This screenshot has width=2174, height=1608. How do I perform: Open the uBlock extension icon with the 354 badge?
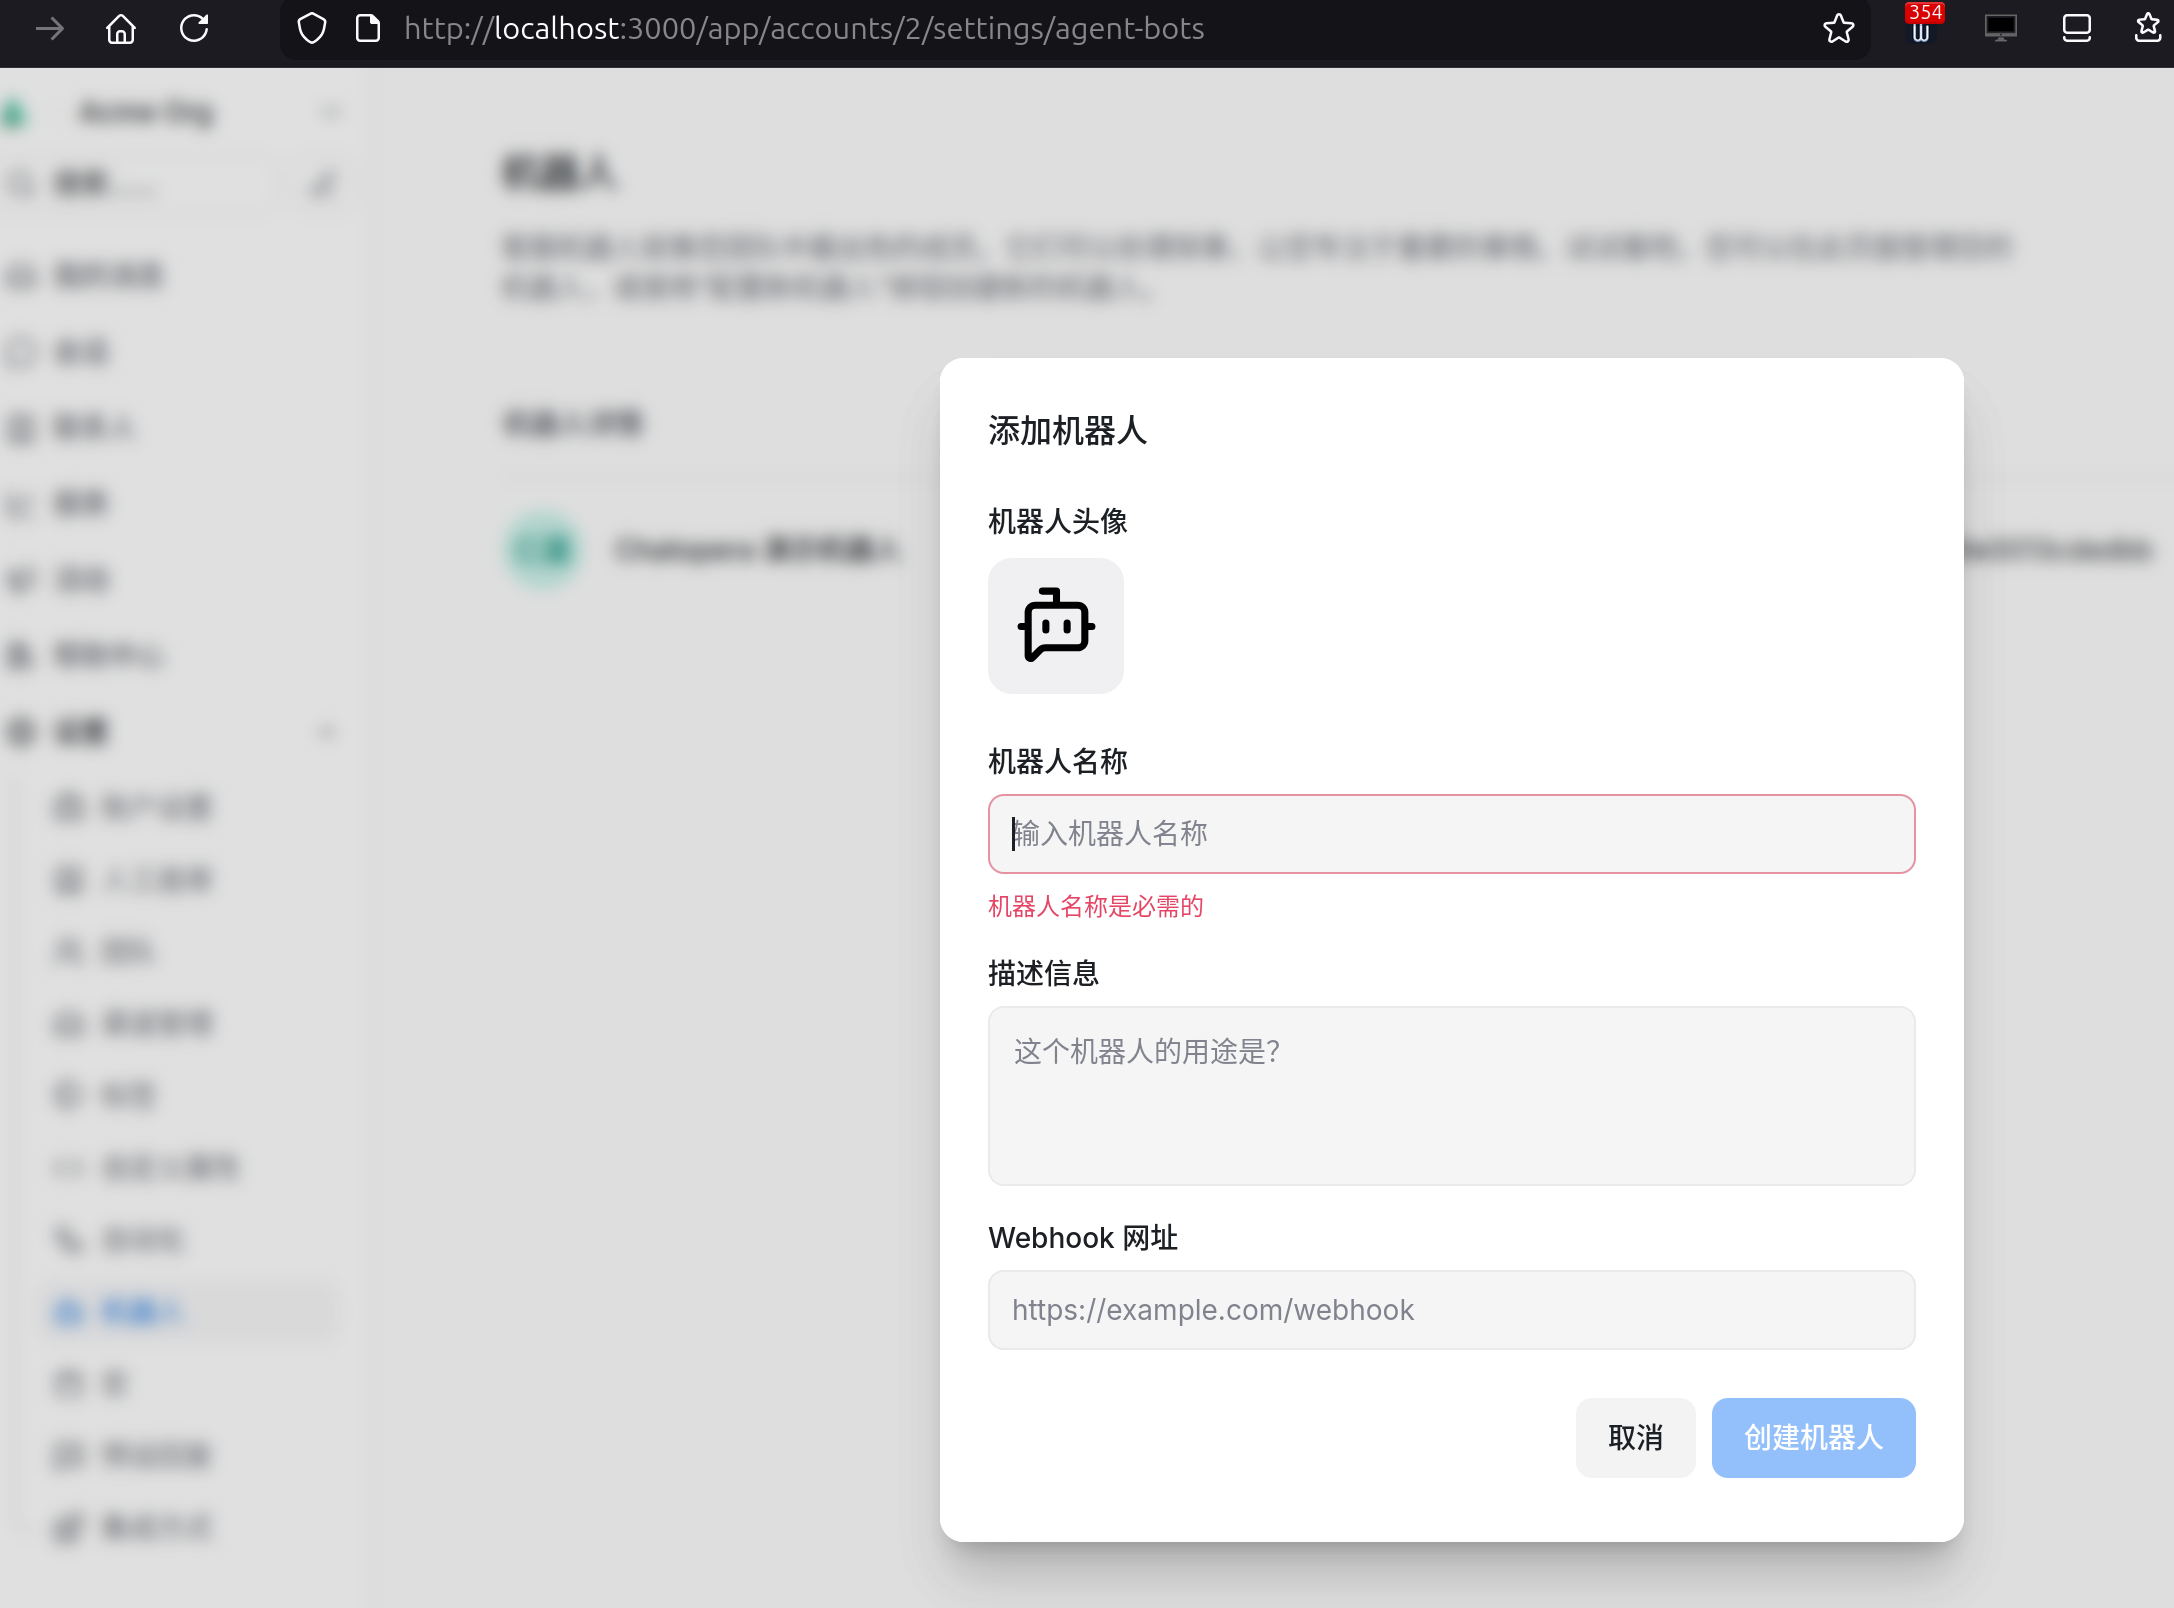coord(1921,29)
